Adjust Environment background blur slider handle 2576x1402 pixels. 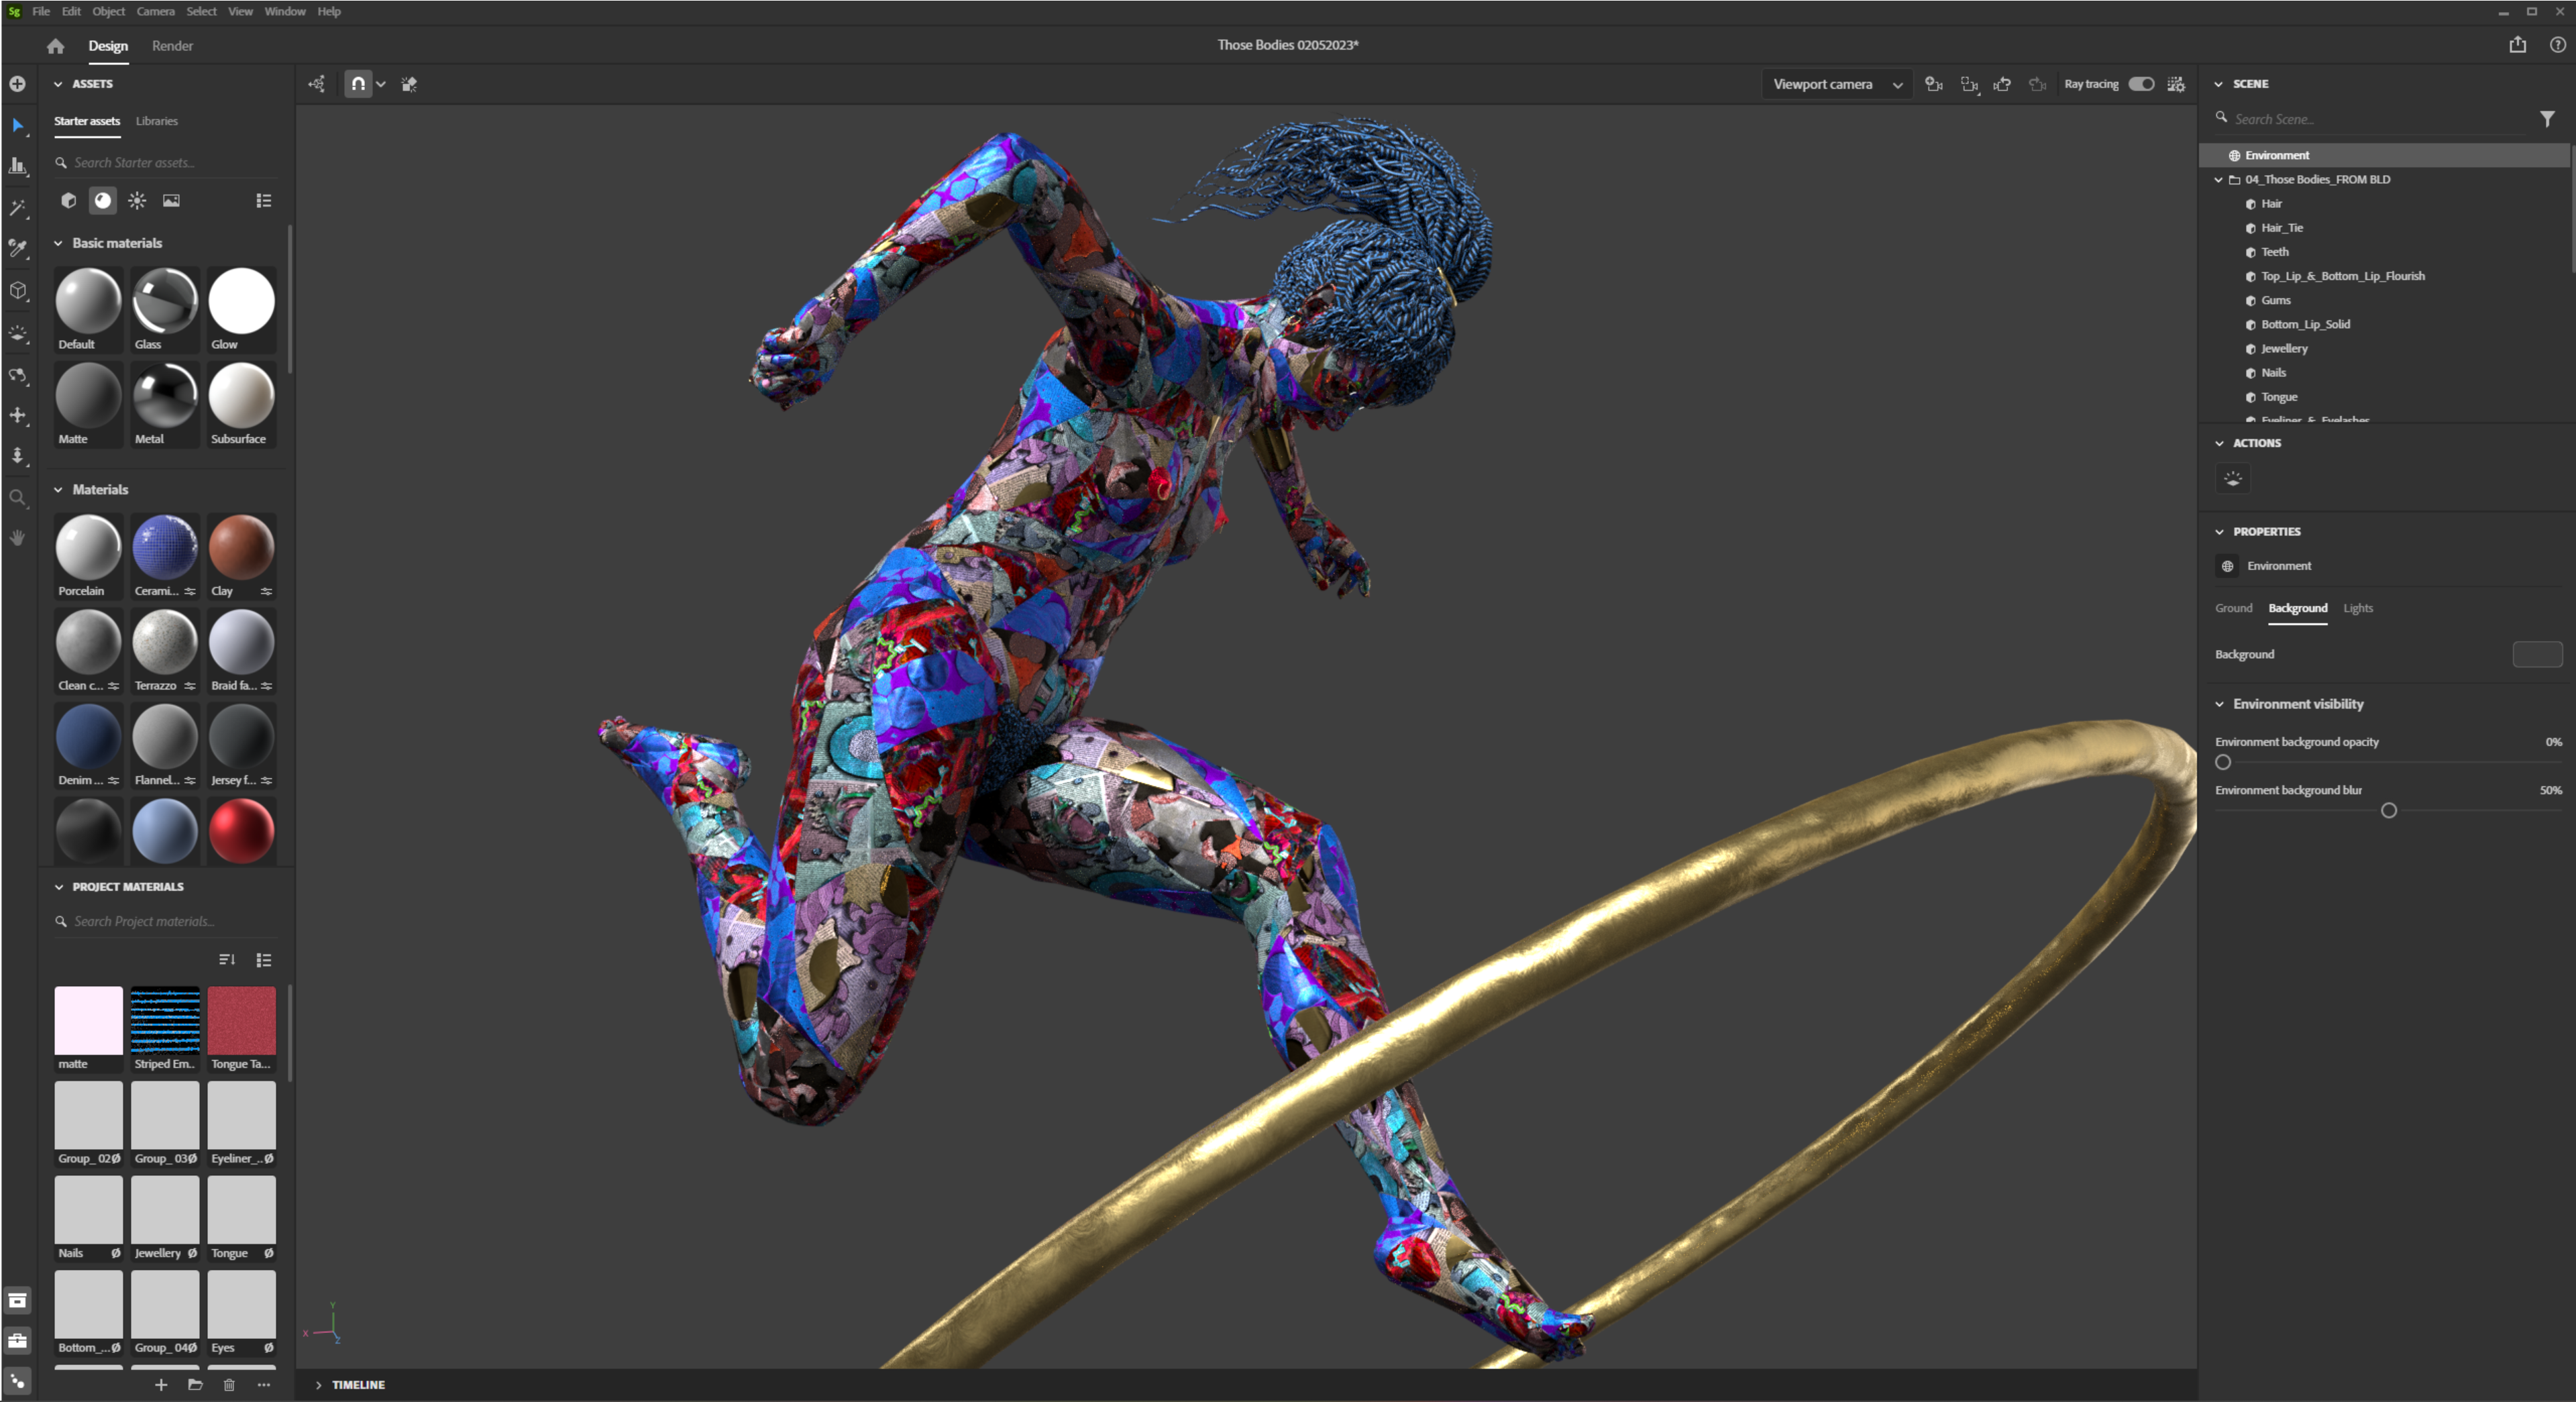(2388, 810)
